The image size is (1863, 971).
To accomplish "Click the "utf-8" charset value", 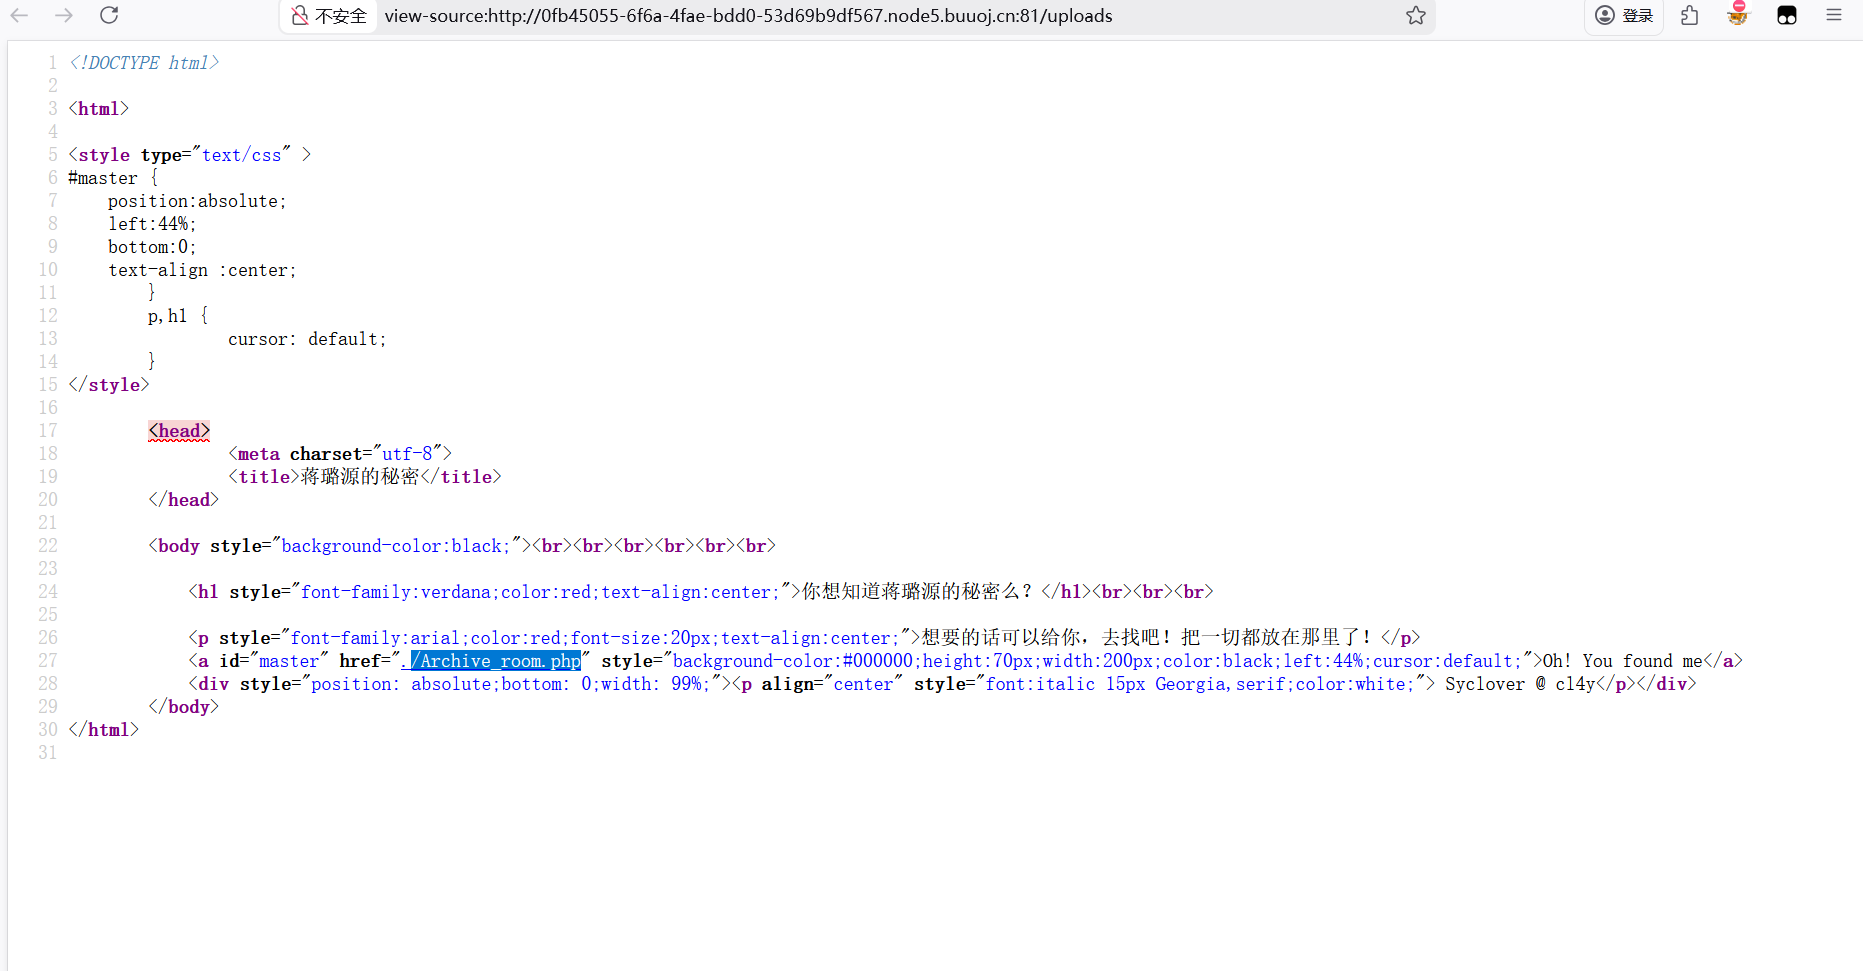I will point(407,454).
